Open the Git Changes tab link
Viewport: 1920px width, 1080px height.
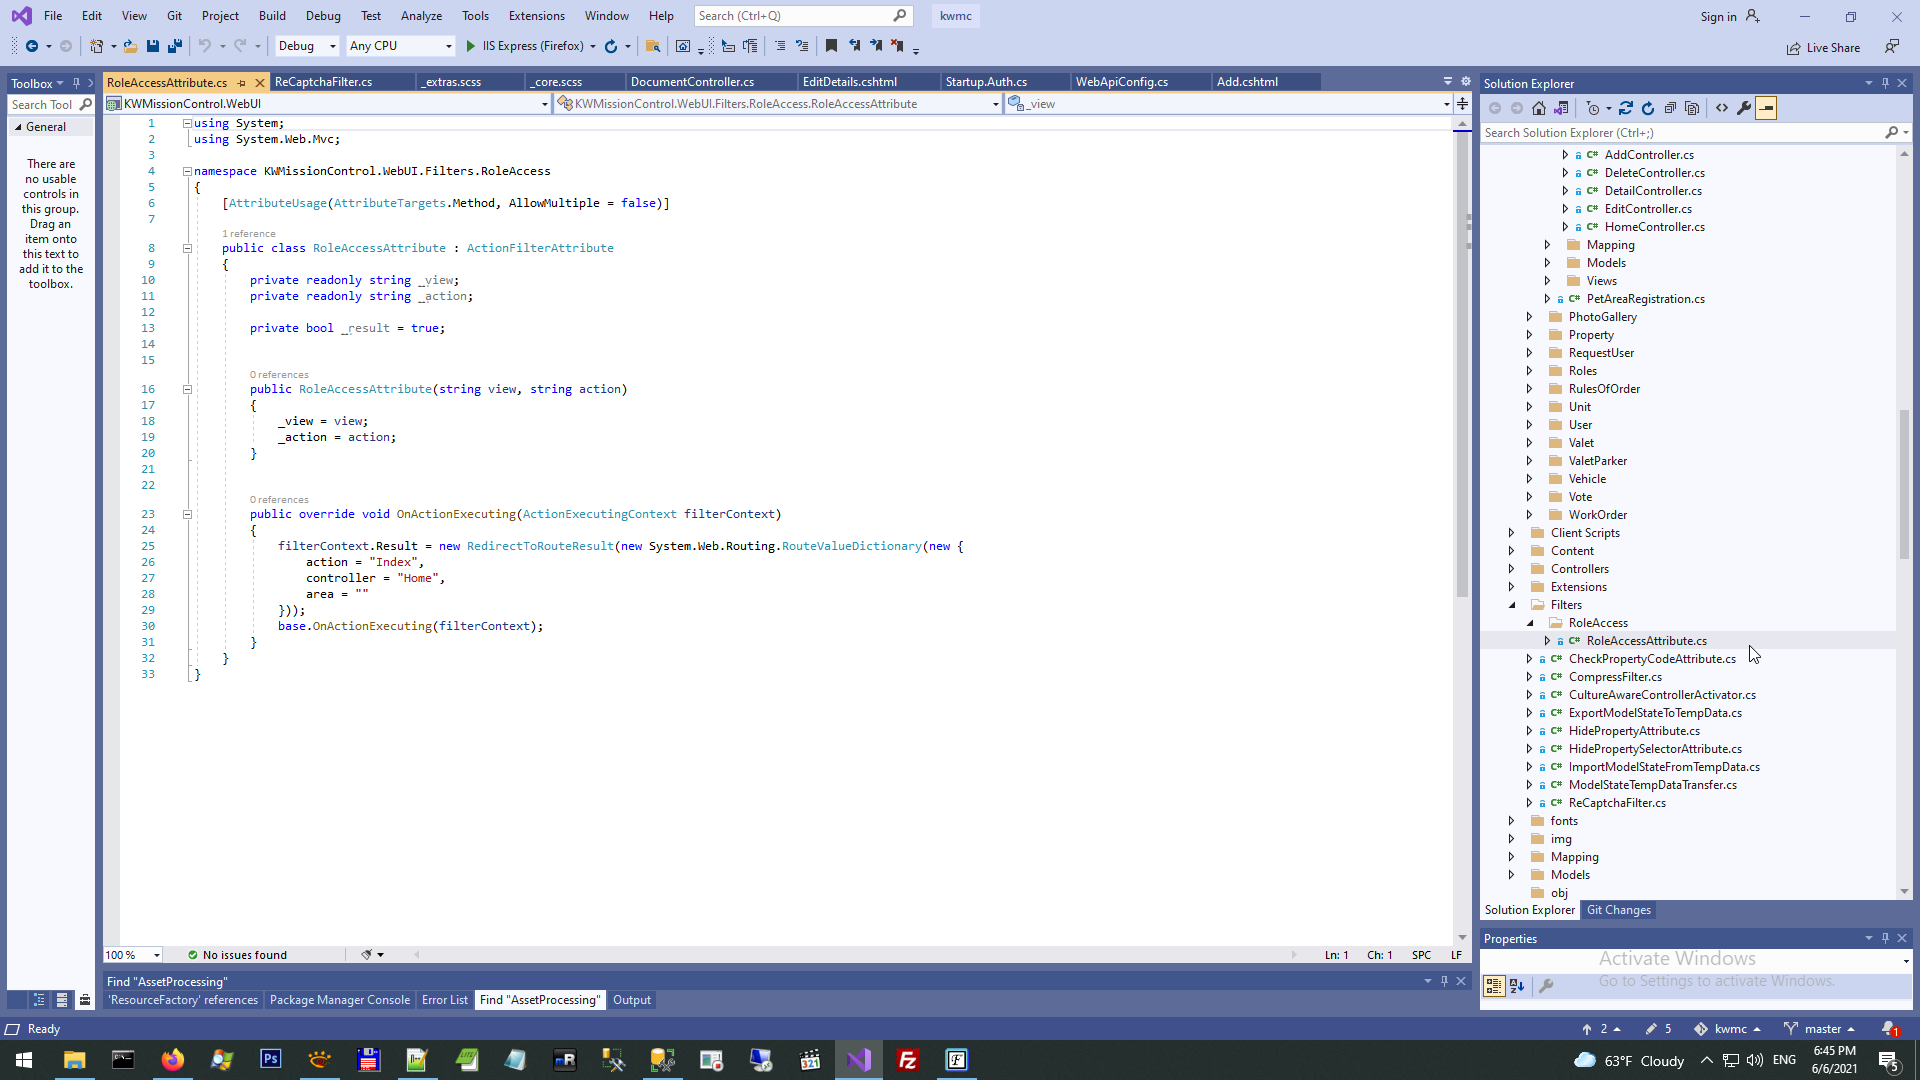[x=1618, y=910]
